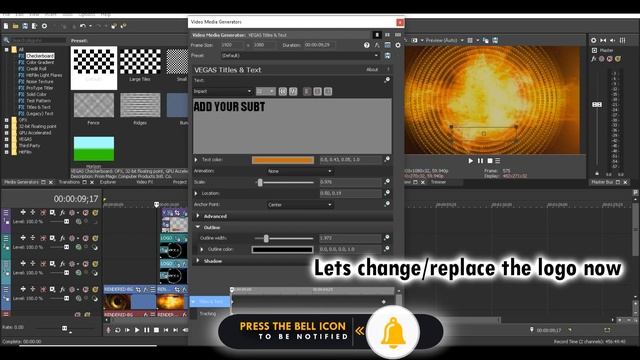The width and height of the screenshot is (640, 360).
Task: Click the search icon in Media Generators panel
Action: 7,40
